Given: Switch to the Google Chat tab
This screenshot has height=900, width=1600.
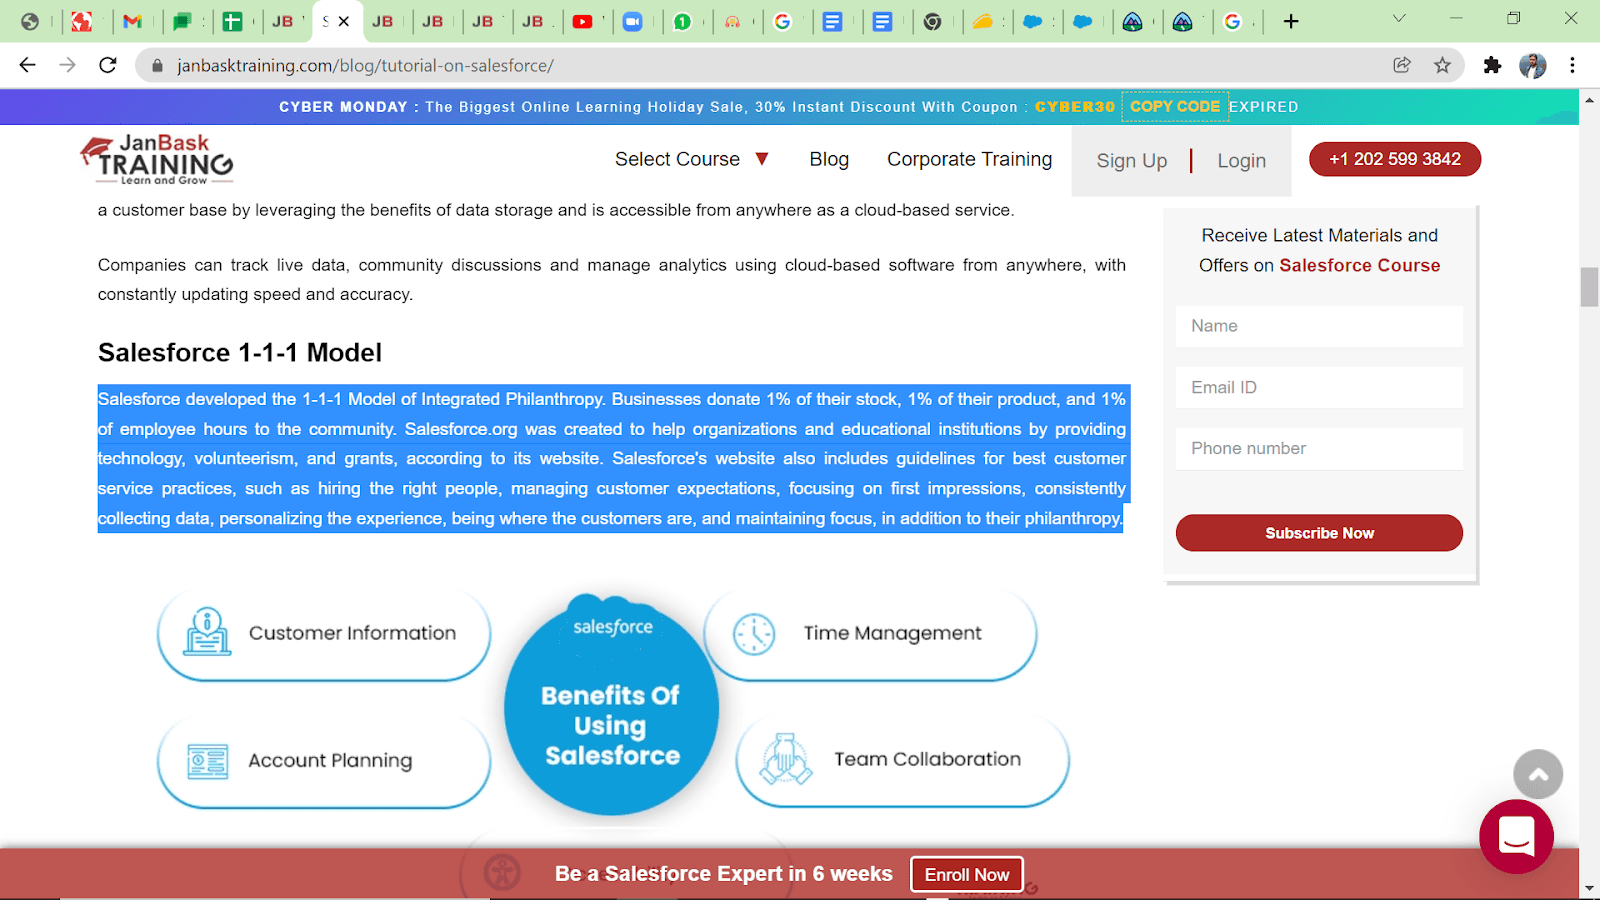Looking at the screenshot, I should tap(182, 21).
